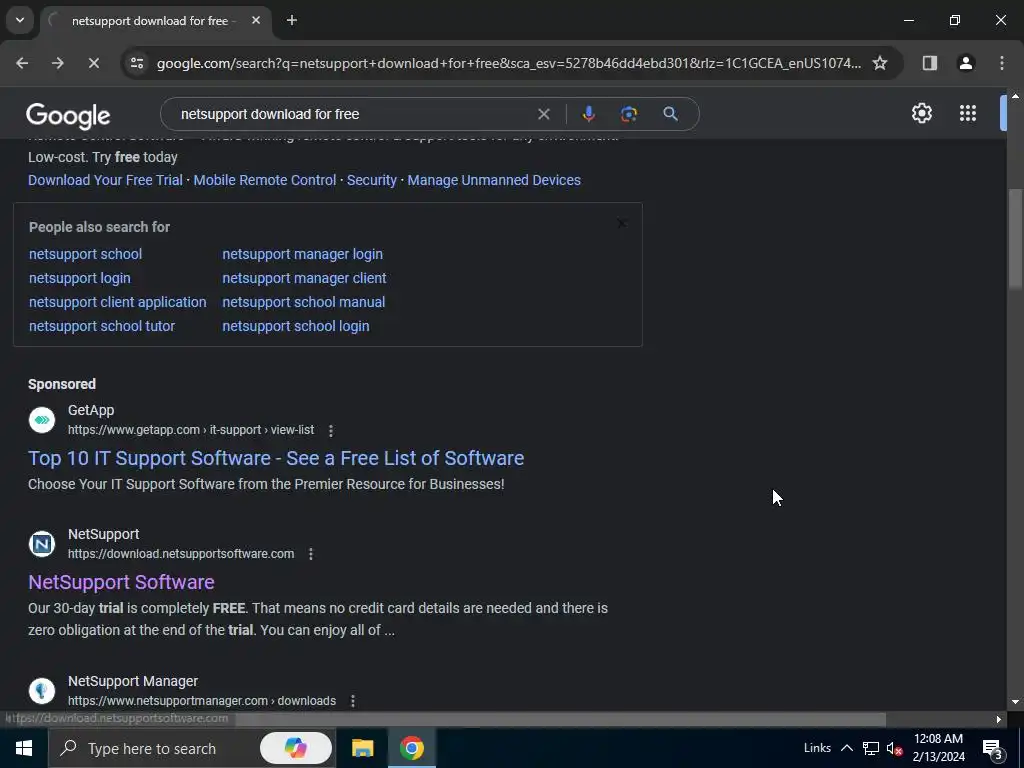1024x768 pixels.
Task: Open the tab search dropdown arrow
Action: (20, 20)
